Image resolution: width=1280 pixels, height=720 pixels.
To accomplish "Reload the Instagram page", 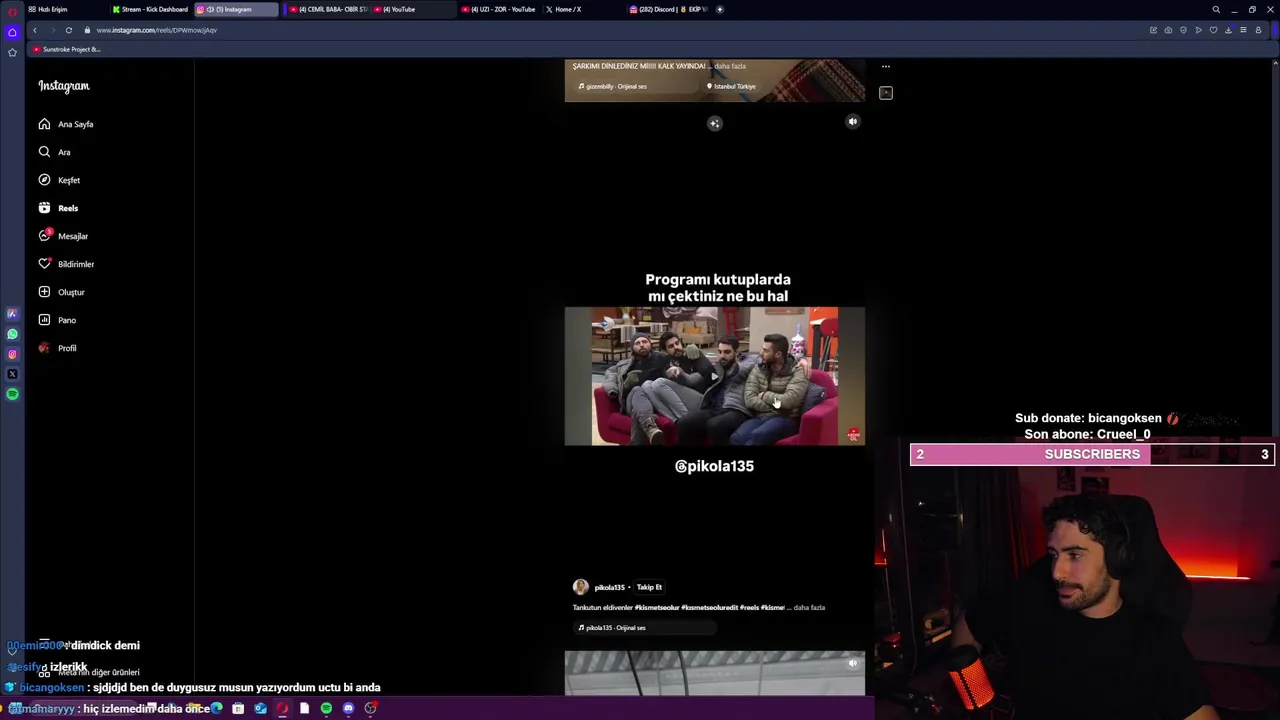I will (69, 30).
